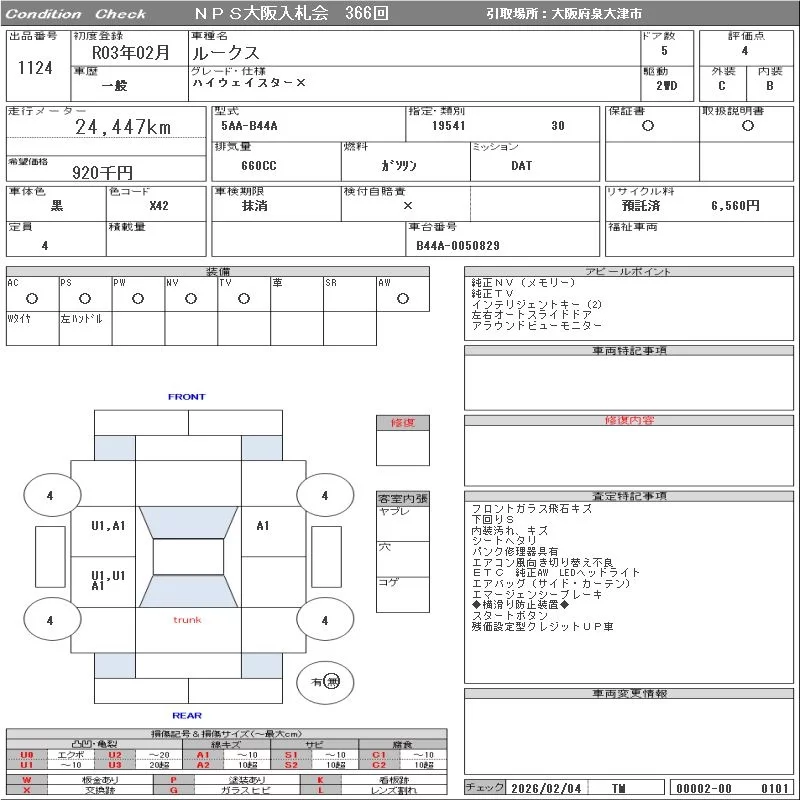Click the circle under 取扱説明書
This screenshot has width=800, height=800.
(747, 126)
